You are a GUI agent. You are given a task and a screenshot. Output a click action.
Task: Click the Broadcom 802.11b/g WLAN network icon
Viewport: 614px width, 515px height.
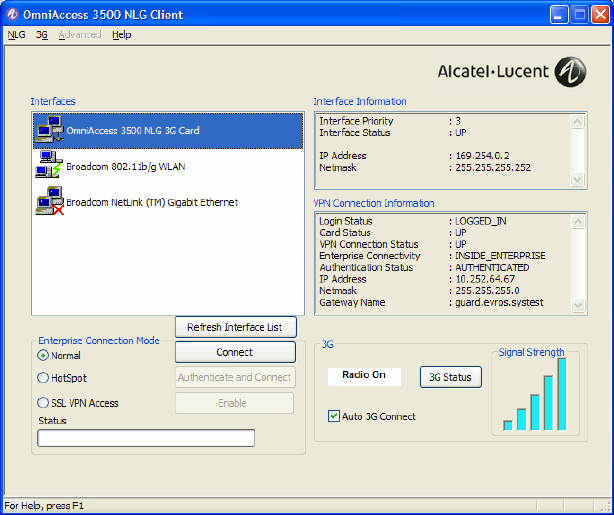tap(49, 165)
